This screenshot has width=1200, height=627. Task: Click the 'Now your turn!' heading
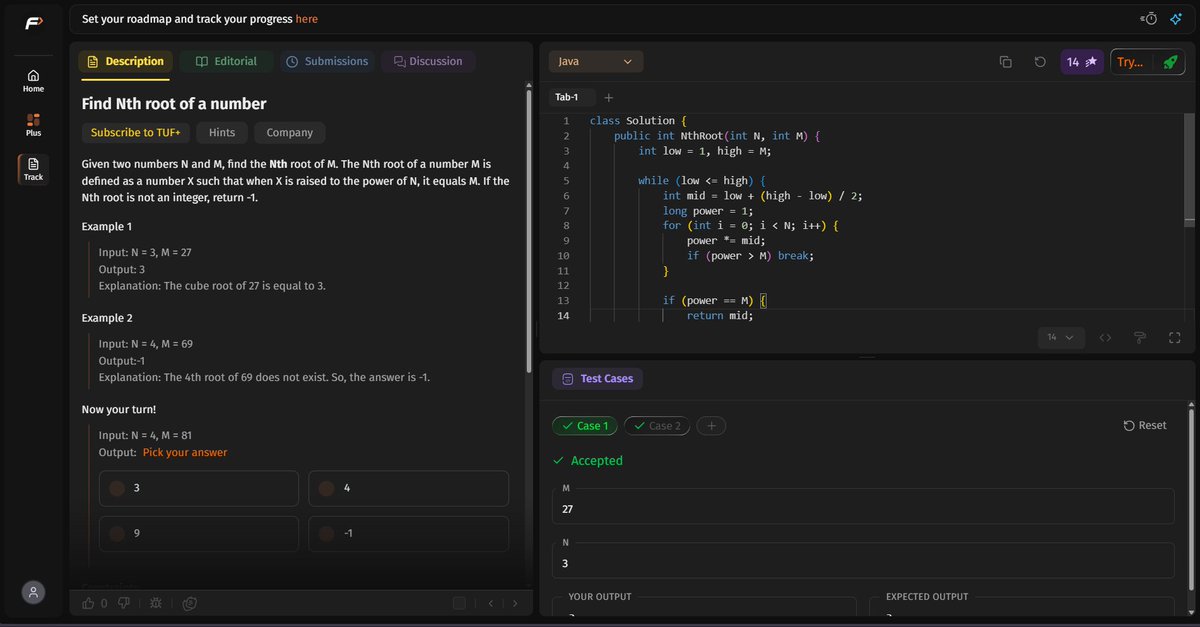click(119, 410)
